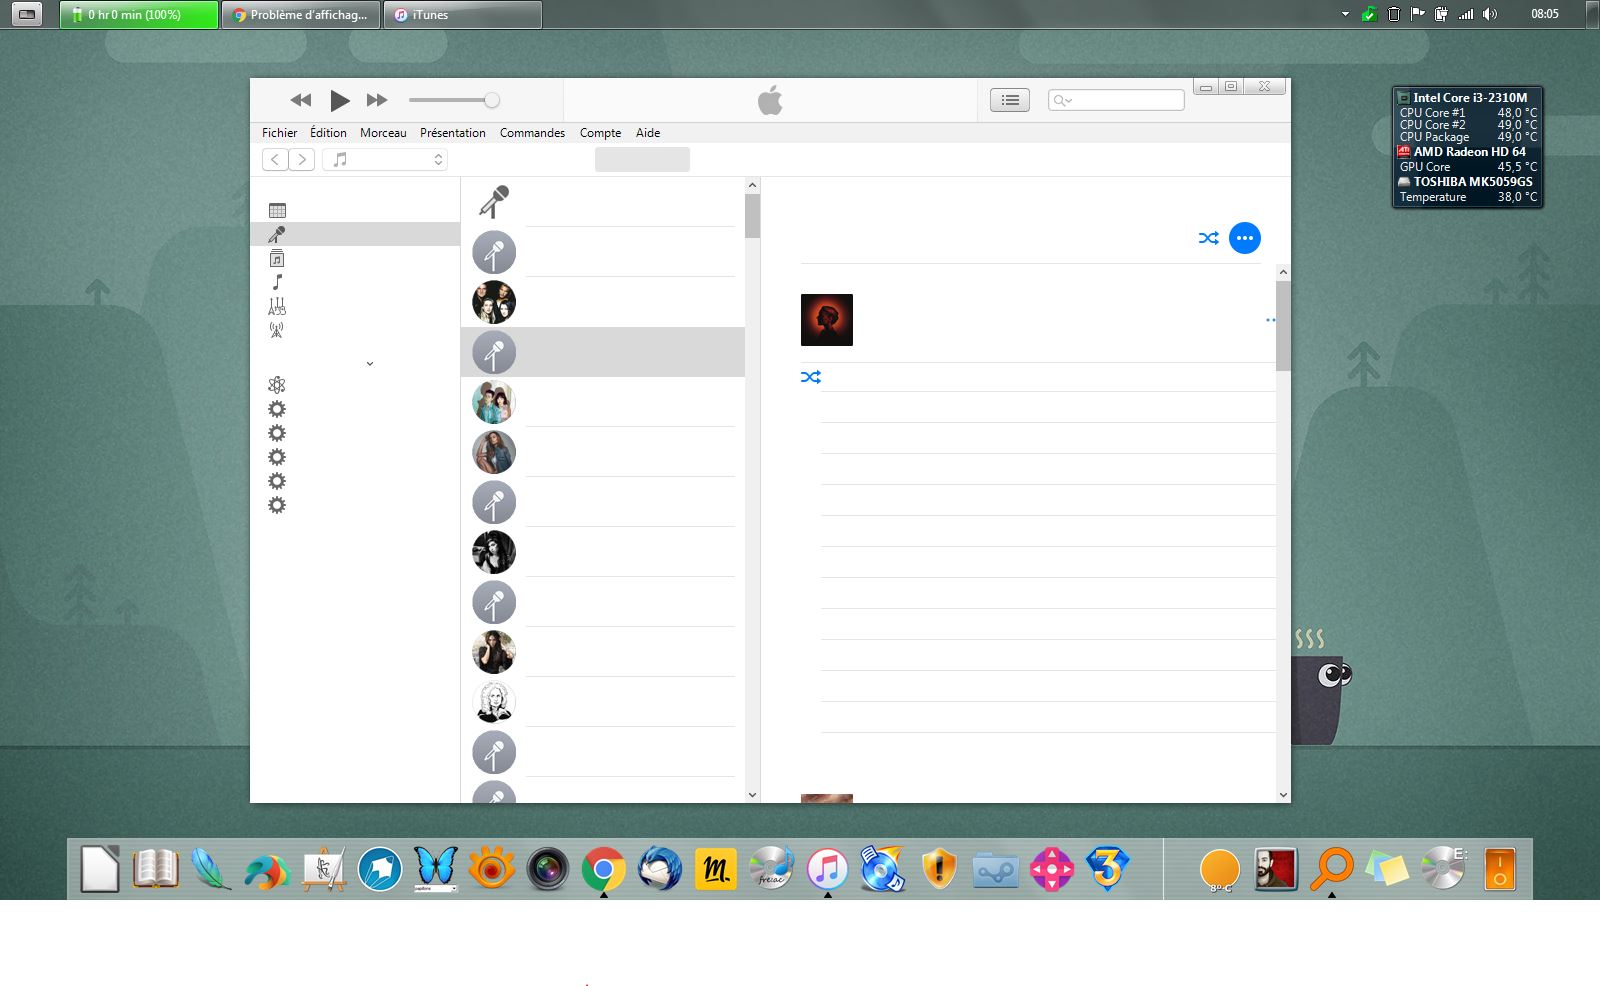
Task: Select the Genres guitars icon in sidebar
Action: pyautogui.click(x=277, y=306)
